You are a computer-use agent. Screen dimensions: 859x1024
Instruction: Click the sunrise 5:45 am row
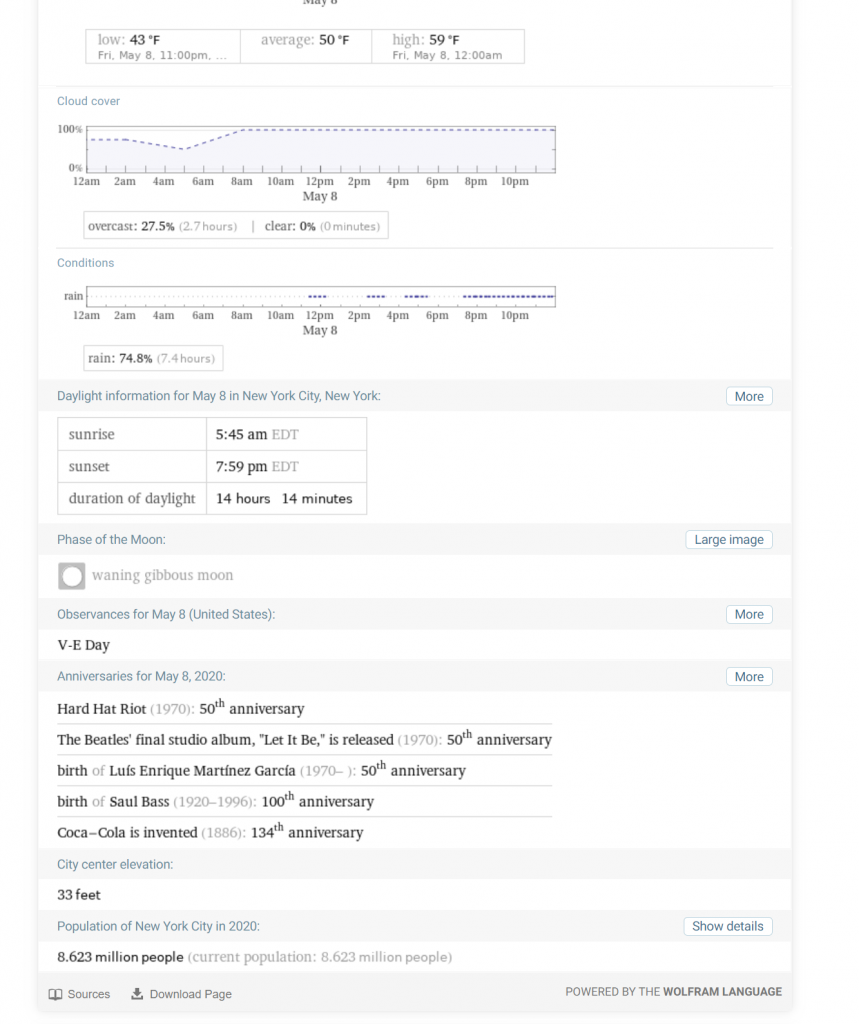tap(212, 435)
